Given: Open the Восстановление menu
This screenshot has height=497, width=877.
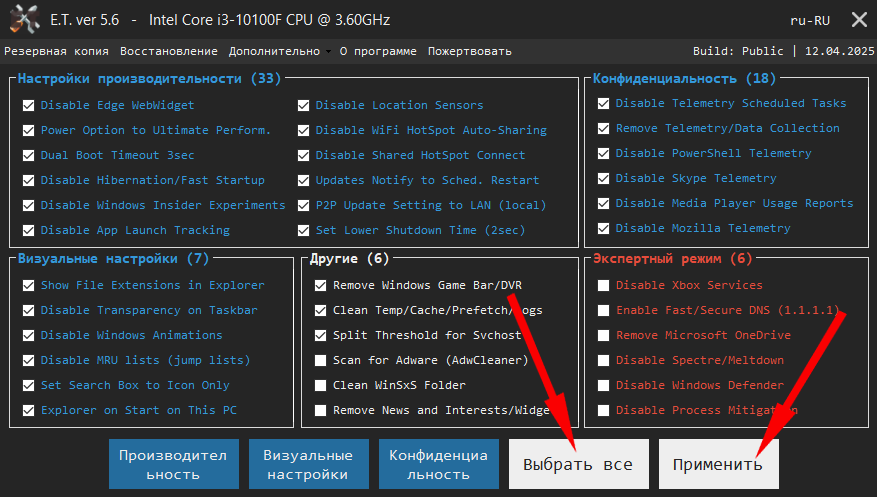Looking at the screenshot, I should tap(169, 51).
